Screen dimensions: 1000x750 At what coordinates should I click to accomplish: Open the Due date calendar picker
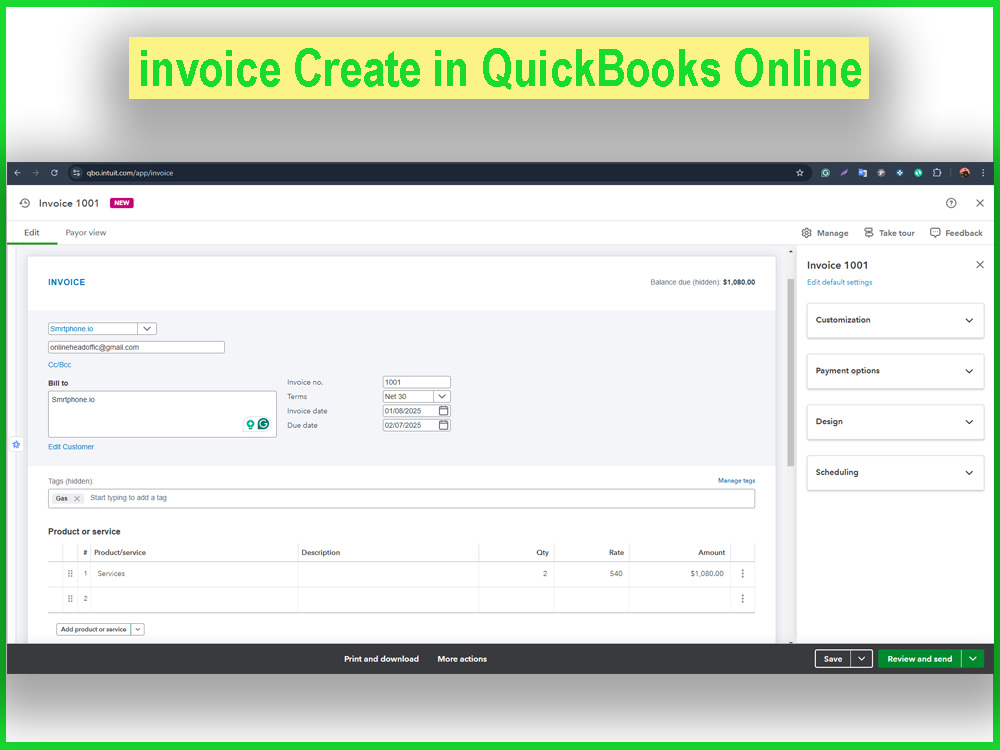pyautogui.click(x=444, y=425)
